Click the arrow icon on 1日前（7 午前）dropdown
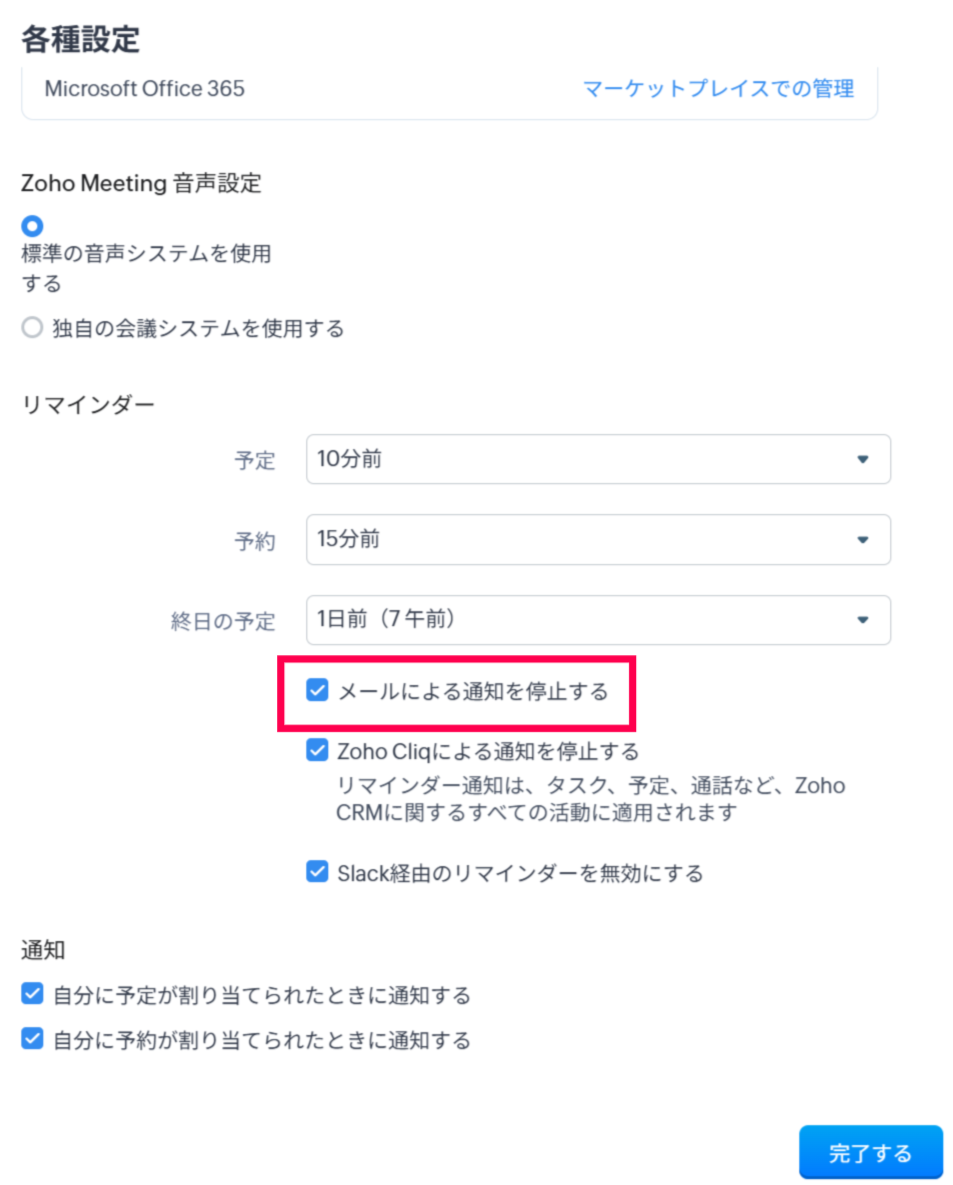The width and height of the screenshot is (953, 1185). 863,620
